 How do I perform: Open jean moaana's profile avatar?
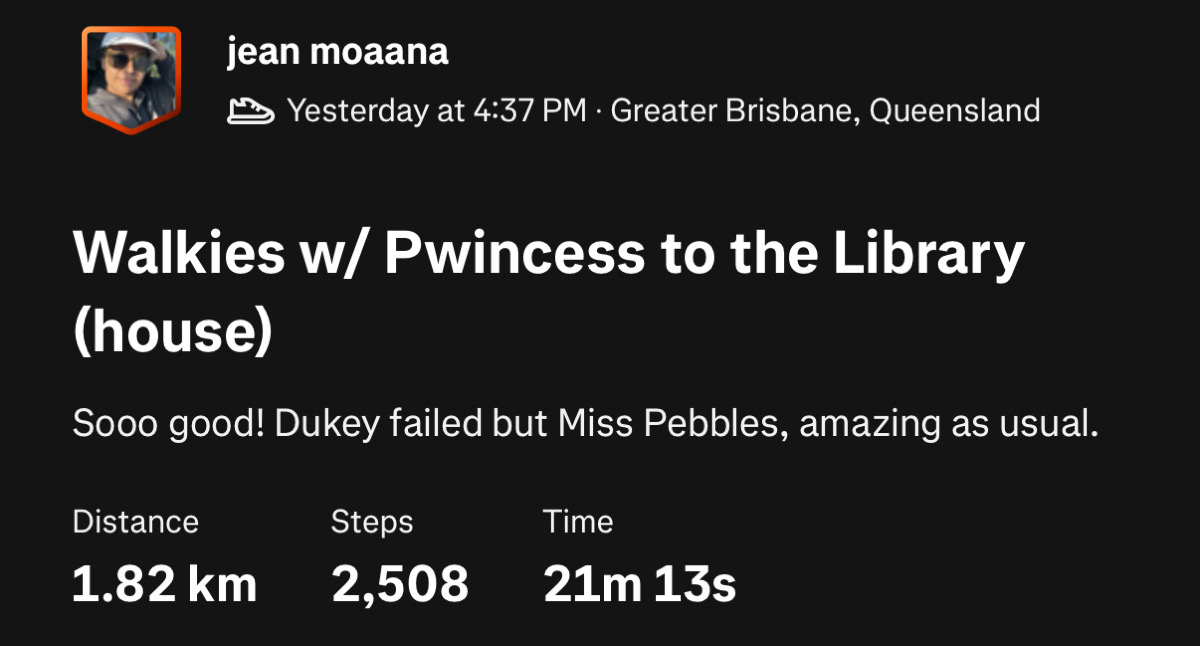pyautogui.click(x=131, y=77)
